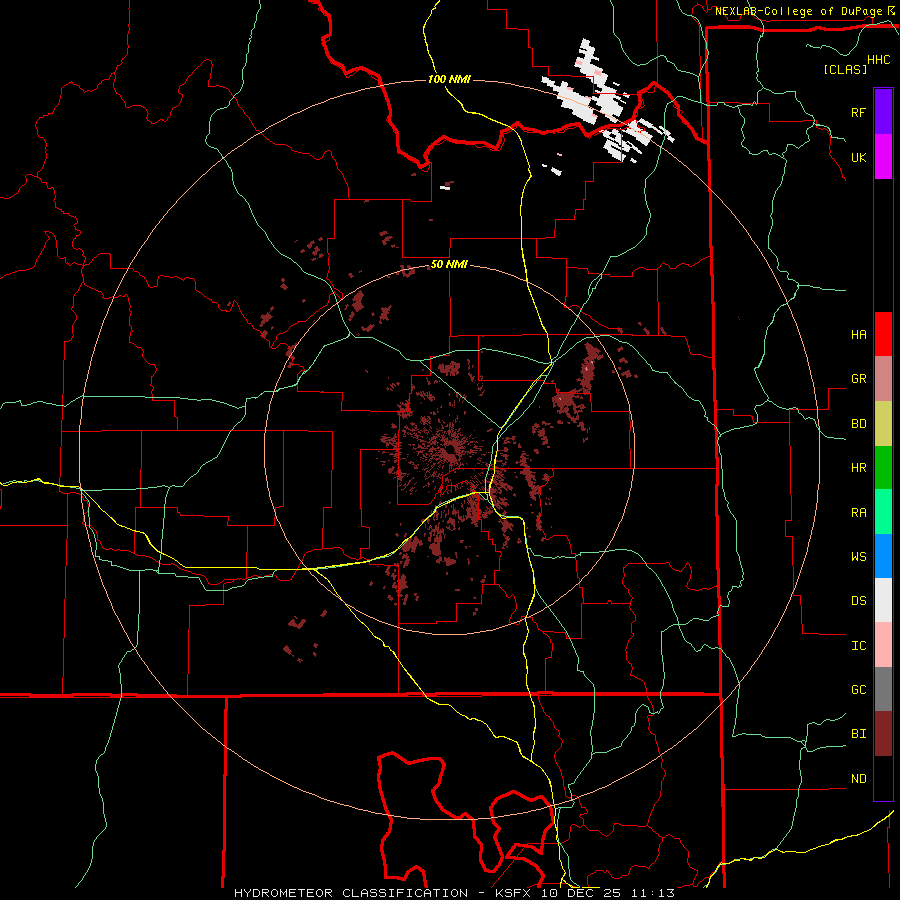Click the DS white legend color block
Image resolution: width=900 pixels, height=900 pixels.
click(883, 600)
